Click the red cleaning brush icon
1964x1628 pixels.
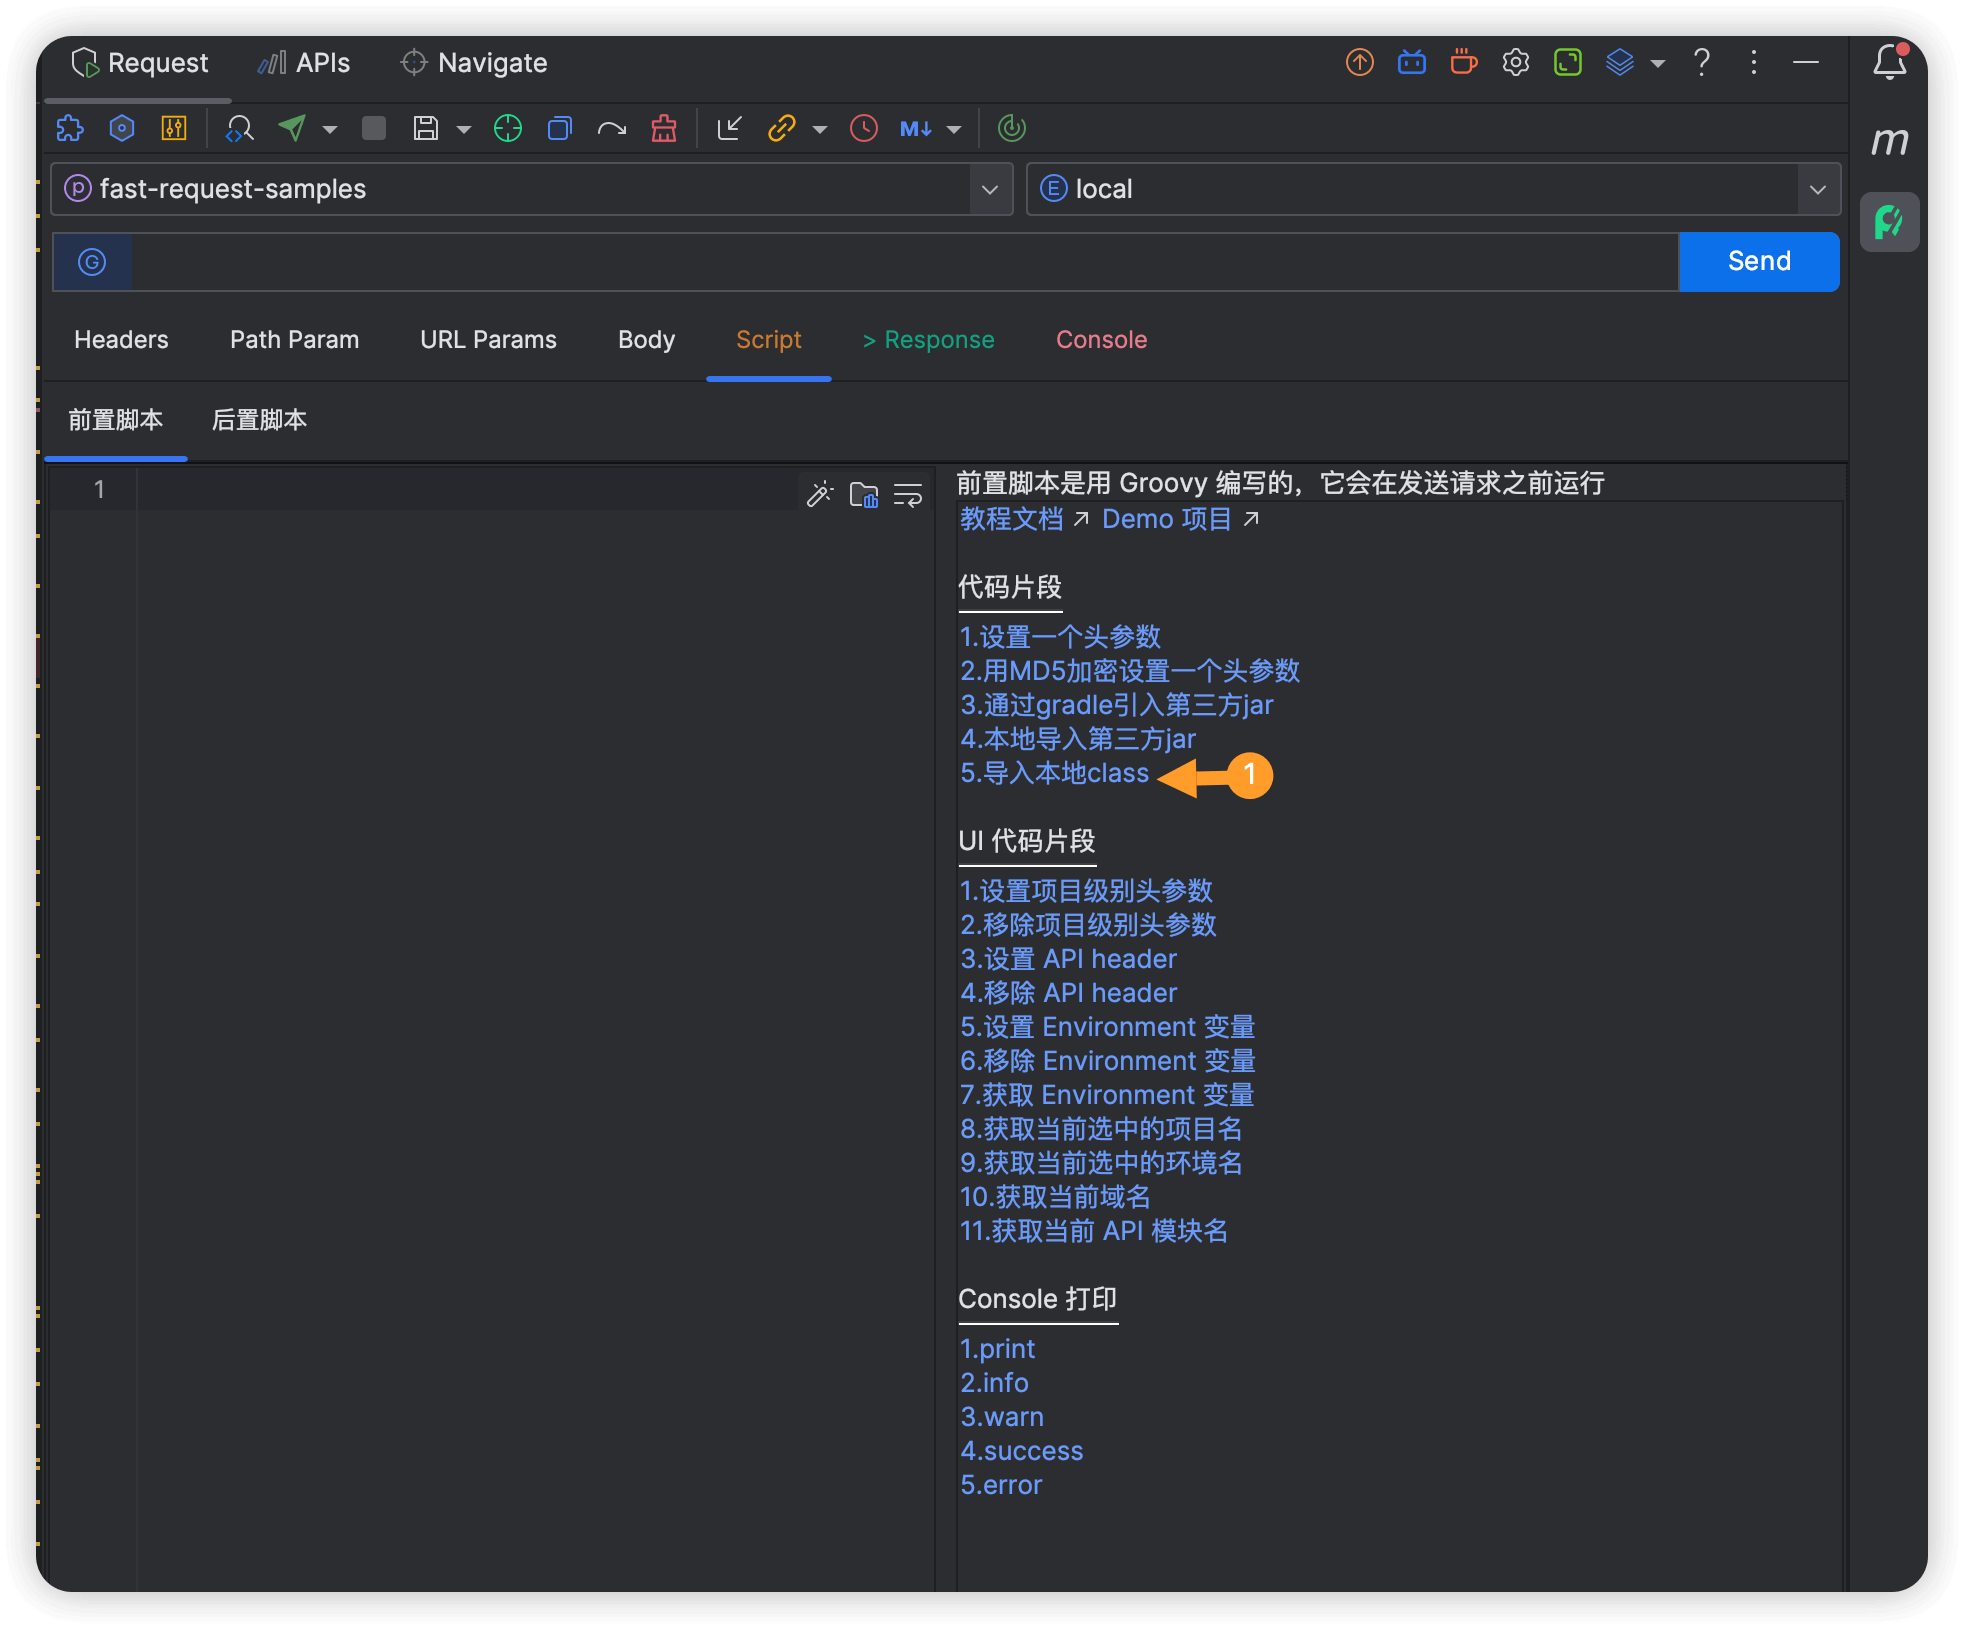[x=664, y=128]
